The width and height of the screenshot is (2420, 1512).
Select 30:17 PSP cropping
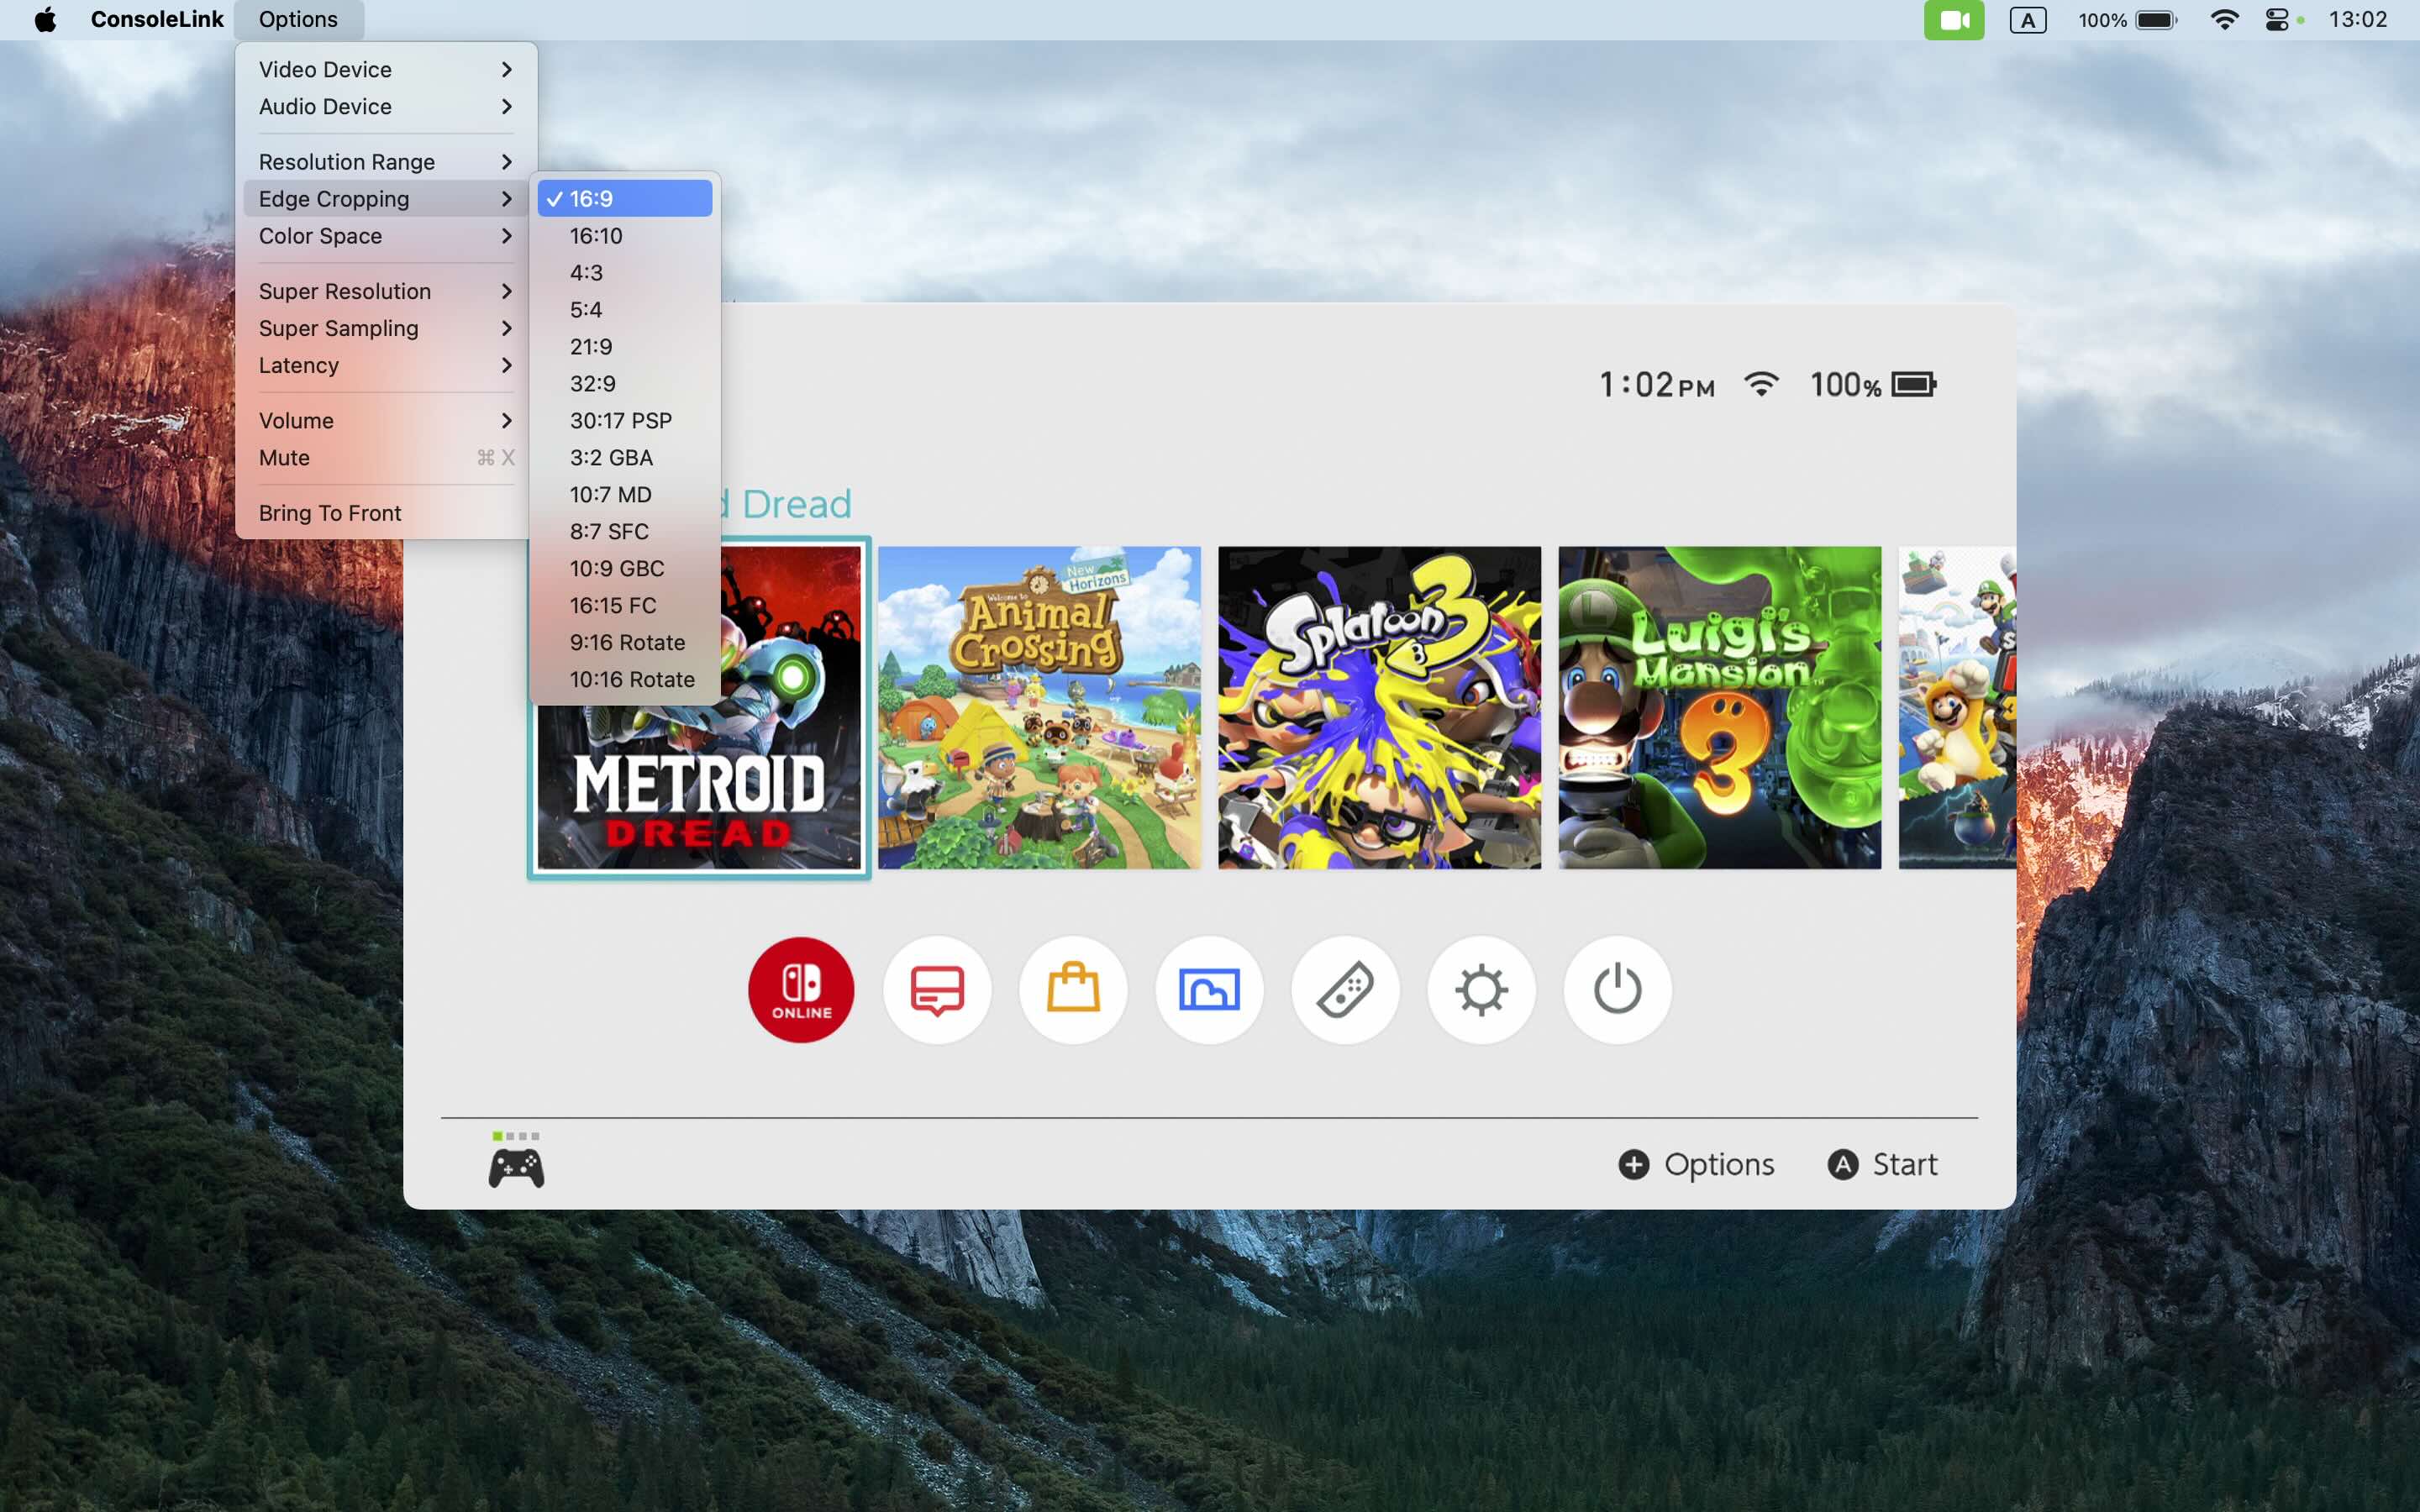point(625,420)
